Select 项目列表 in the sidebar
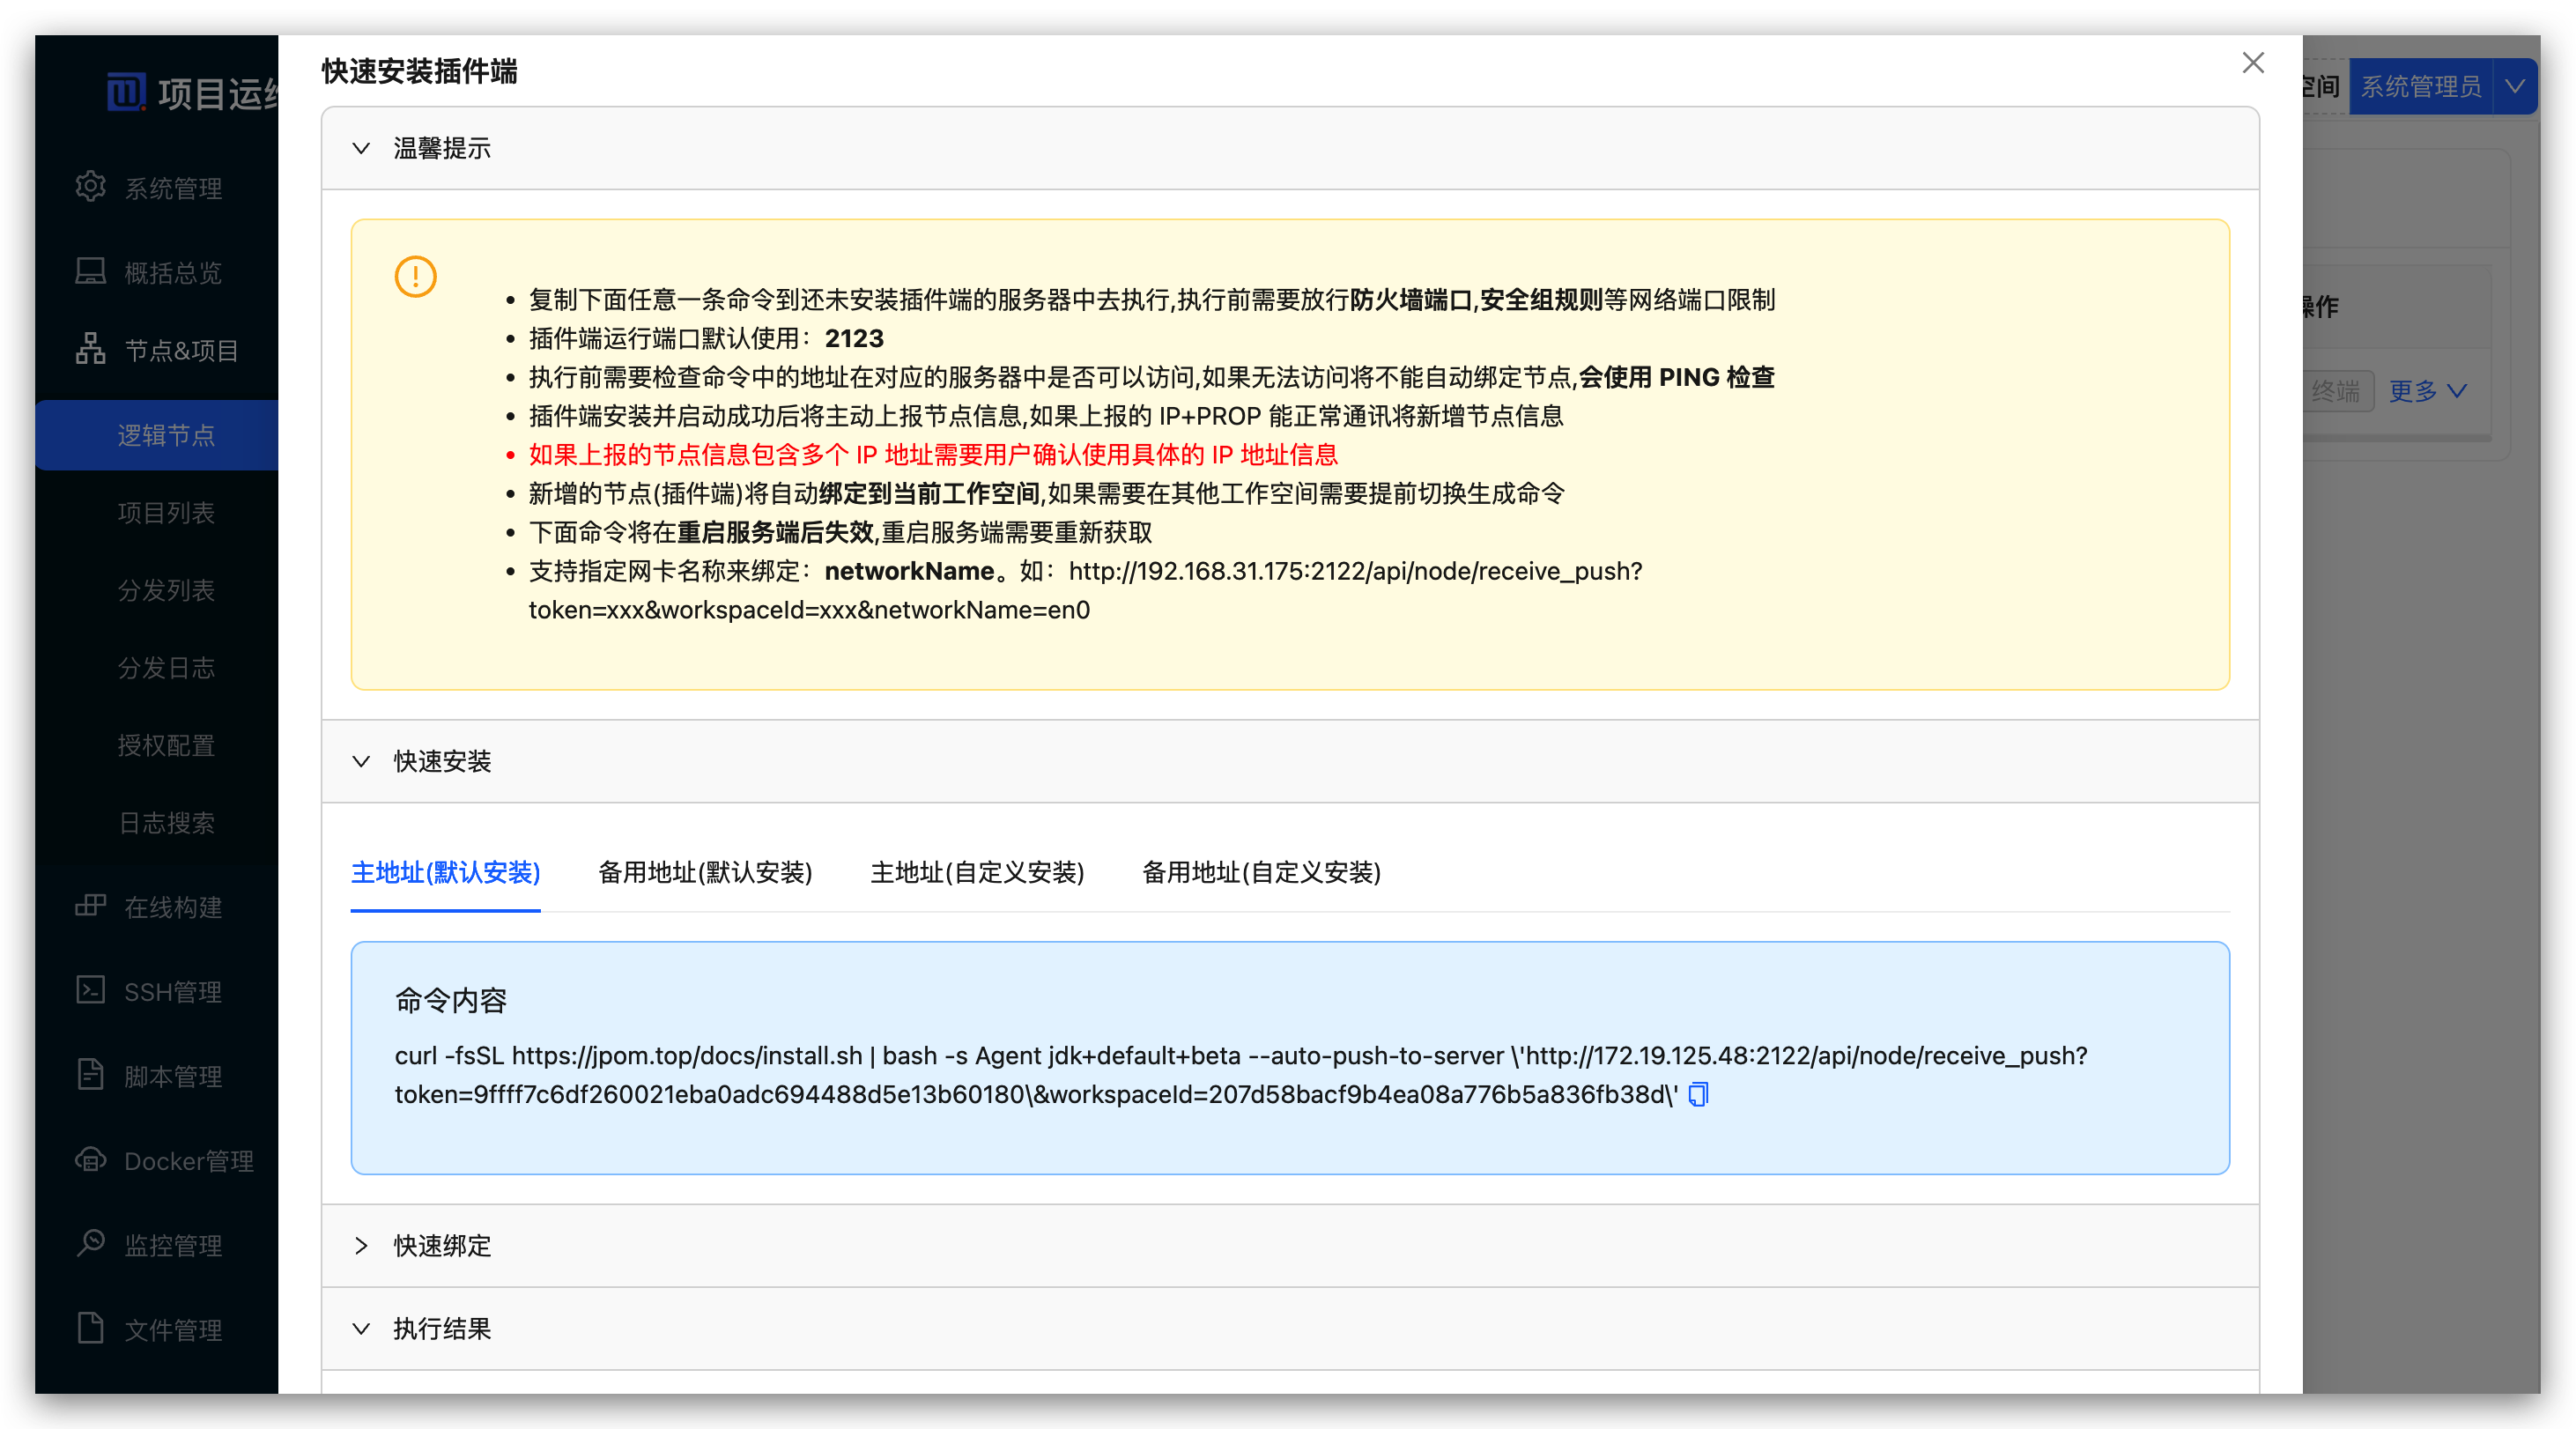The width and height of the screenshot is (2576, 1429). coord(166,512)
